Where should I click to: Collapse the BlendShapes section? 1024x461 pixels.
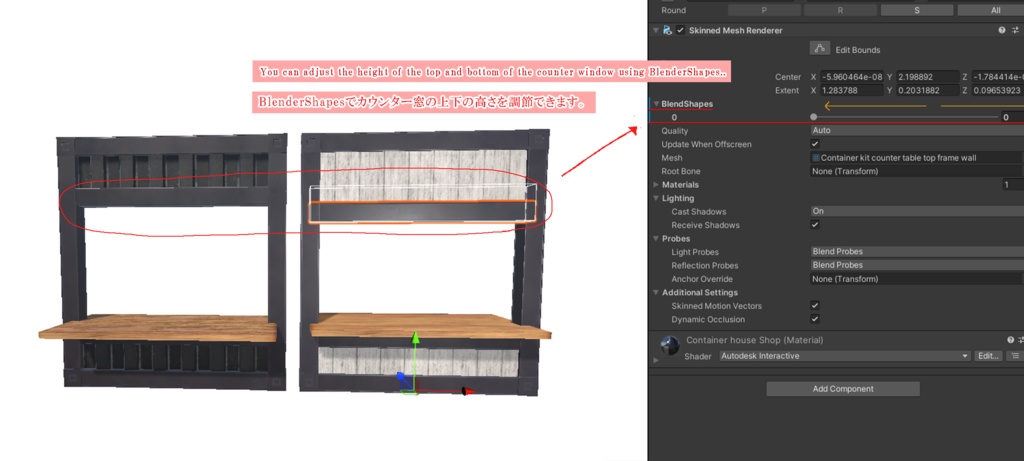coord(656,104)
